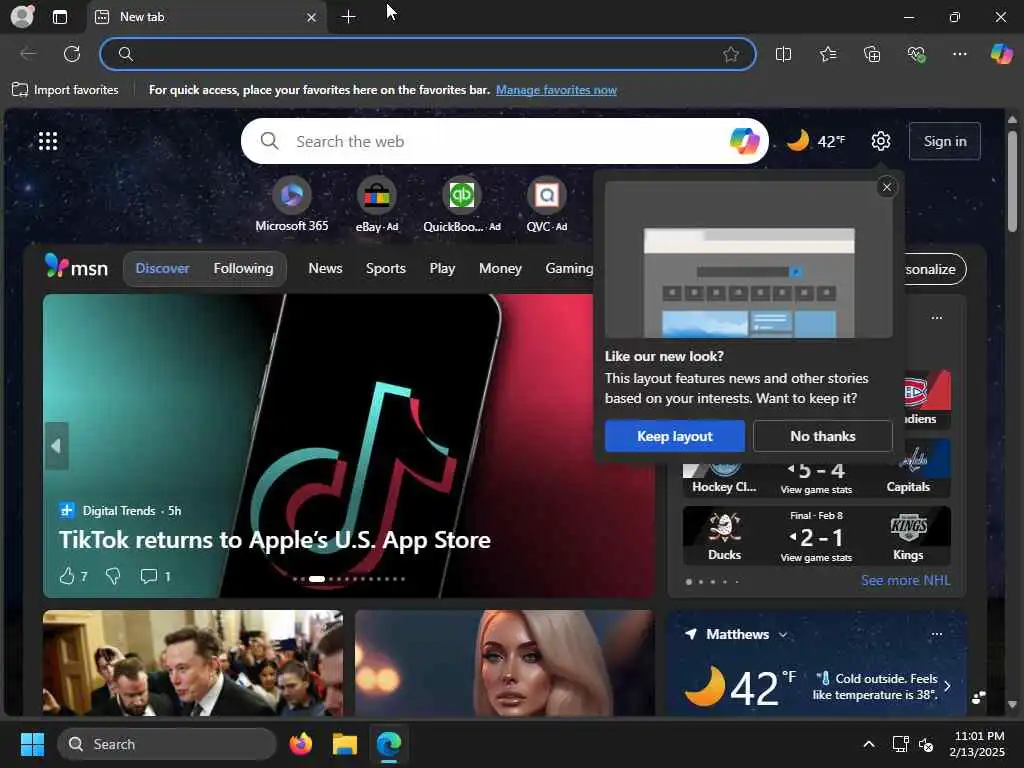Open the Windows Start menu

(x=32, y=744)
